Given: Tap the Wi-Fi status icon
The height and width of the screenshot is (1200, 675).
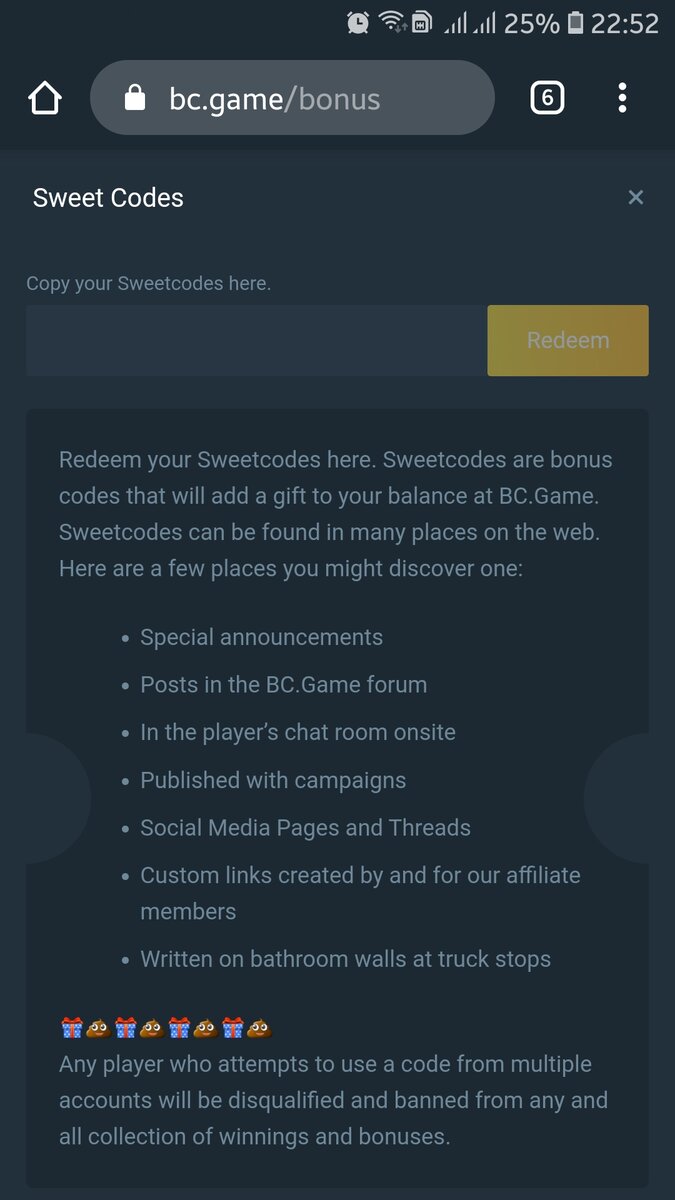Looking at the screenshot, I should point(390,22).
